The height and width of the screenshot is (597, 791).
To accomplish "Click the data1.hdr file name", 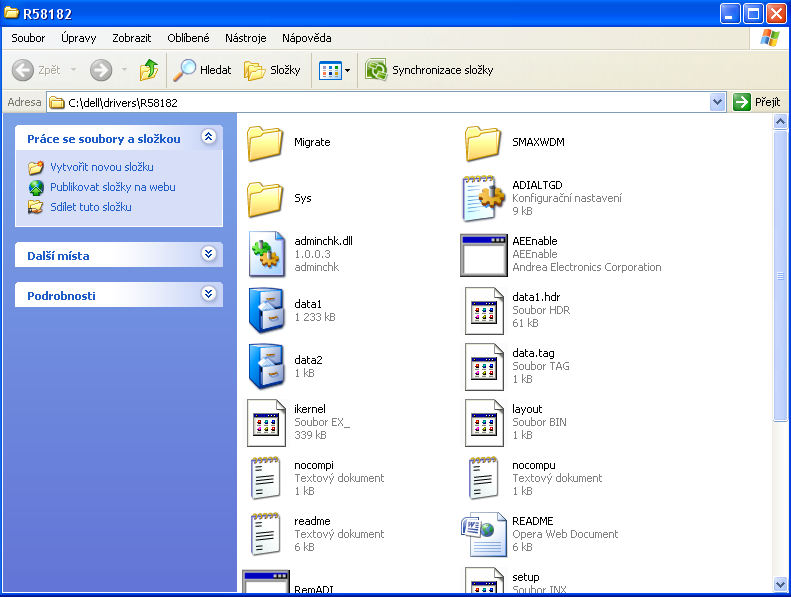I will tap(536, 297).
